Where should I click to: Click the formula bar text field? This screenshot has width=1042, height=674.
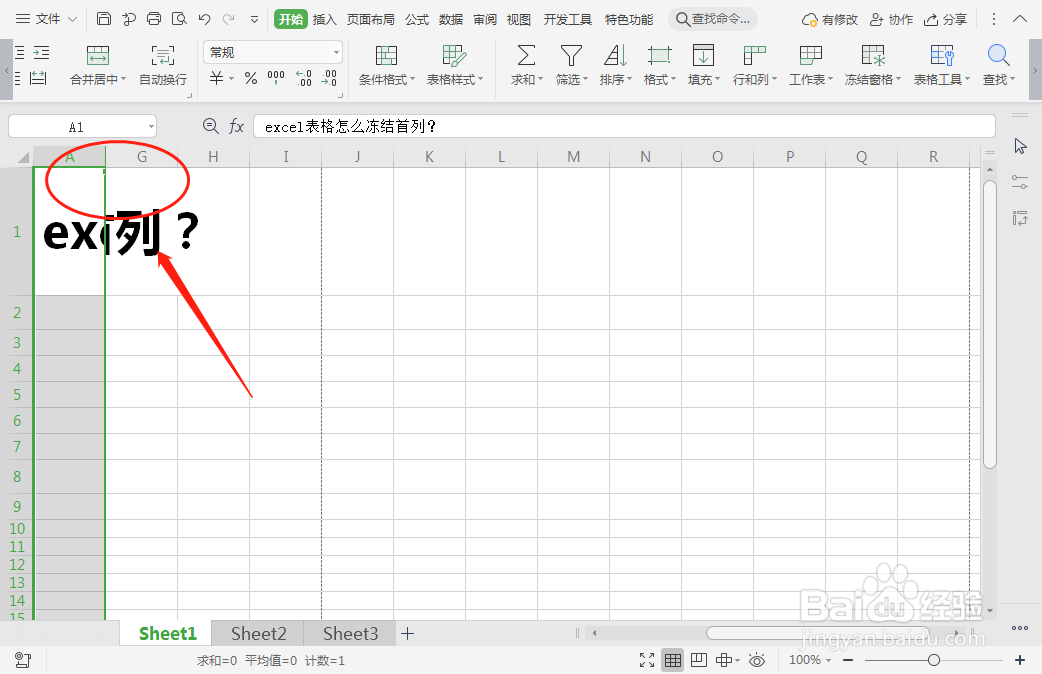624,126
